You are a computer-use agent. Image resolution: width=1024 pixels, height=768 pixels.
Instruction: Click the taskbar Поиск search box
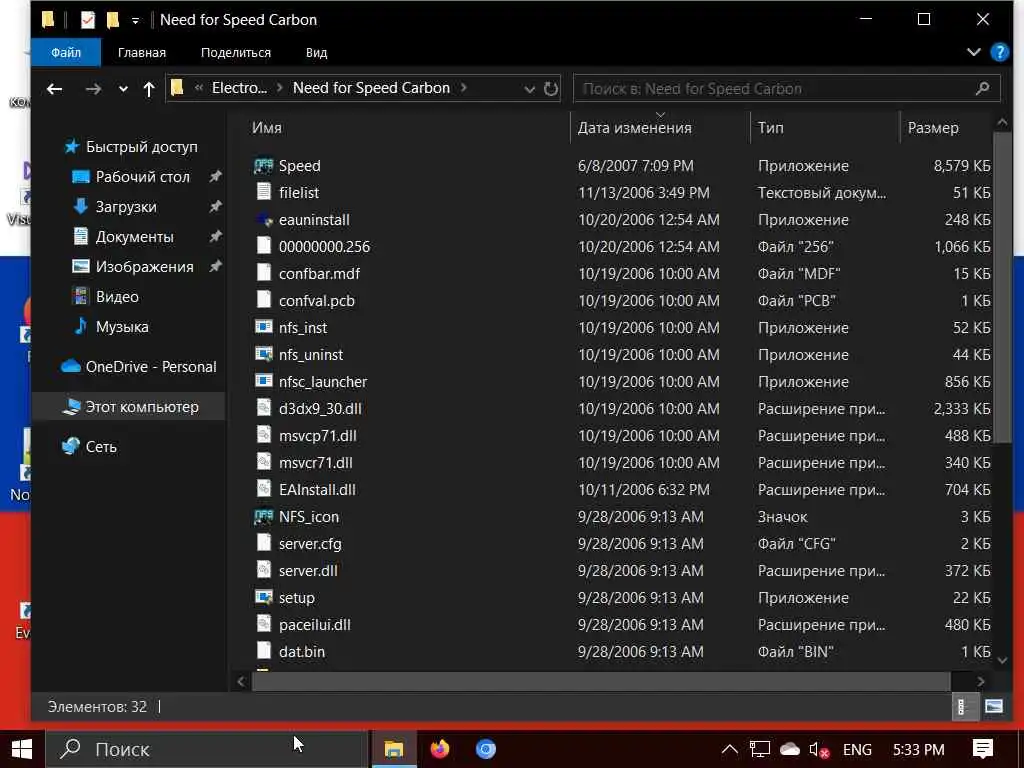click(x=207, y=749)
